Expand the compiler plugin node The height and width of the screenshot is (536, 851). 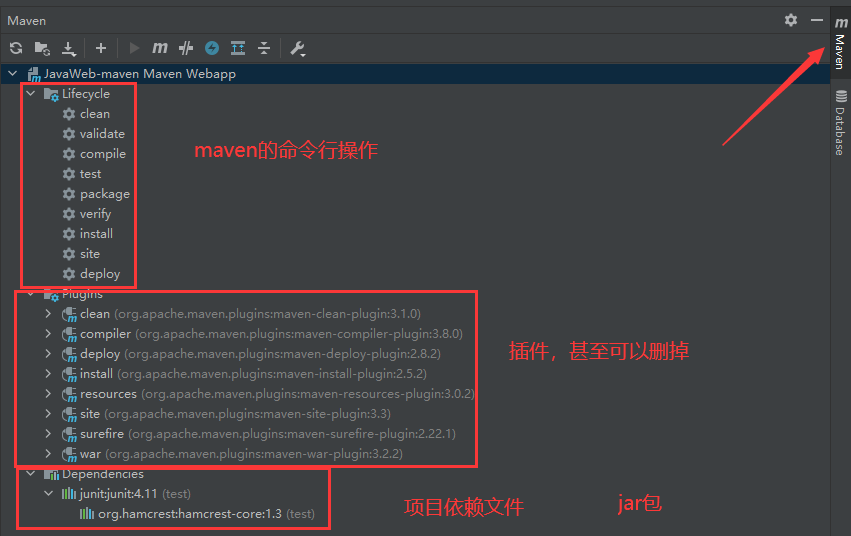pos(48,334)
